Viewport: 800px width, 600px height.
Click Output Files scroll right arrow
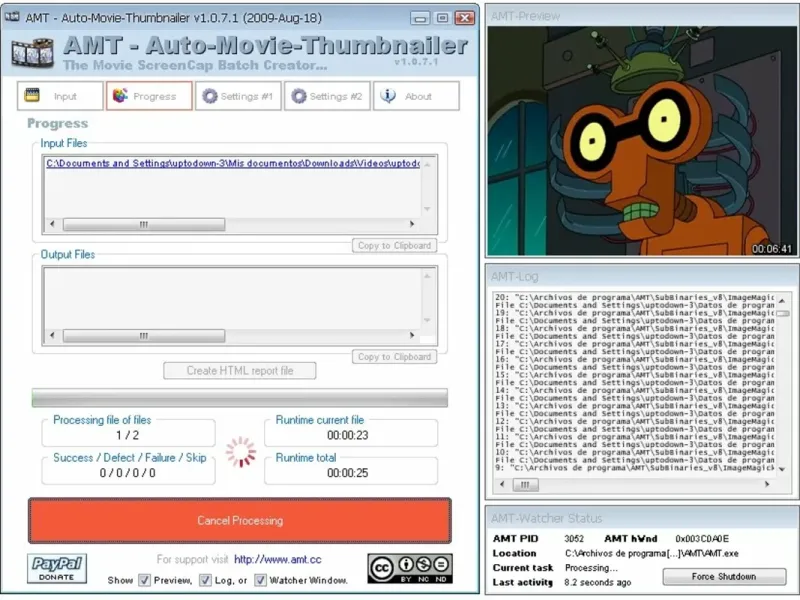pyautogui.click(x=412, y=335)
